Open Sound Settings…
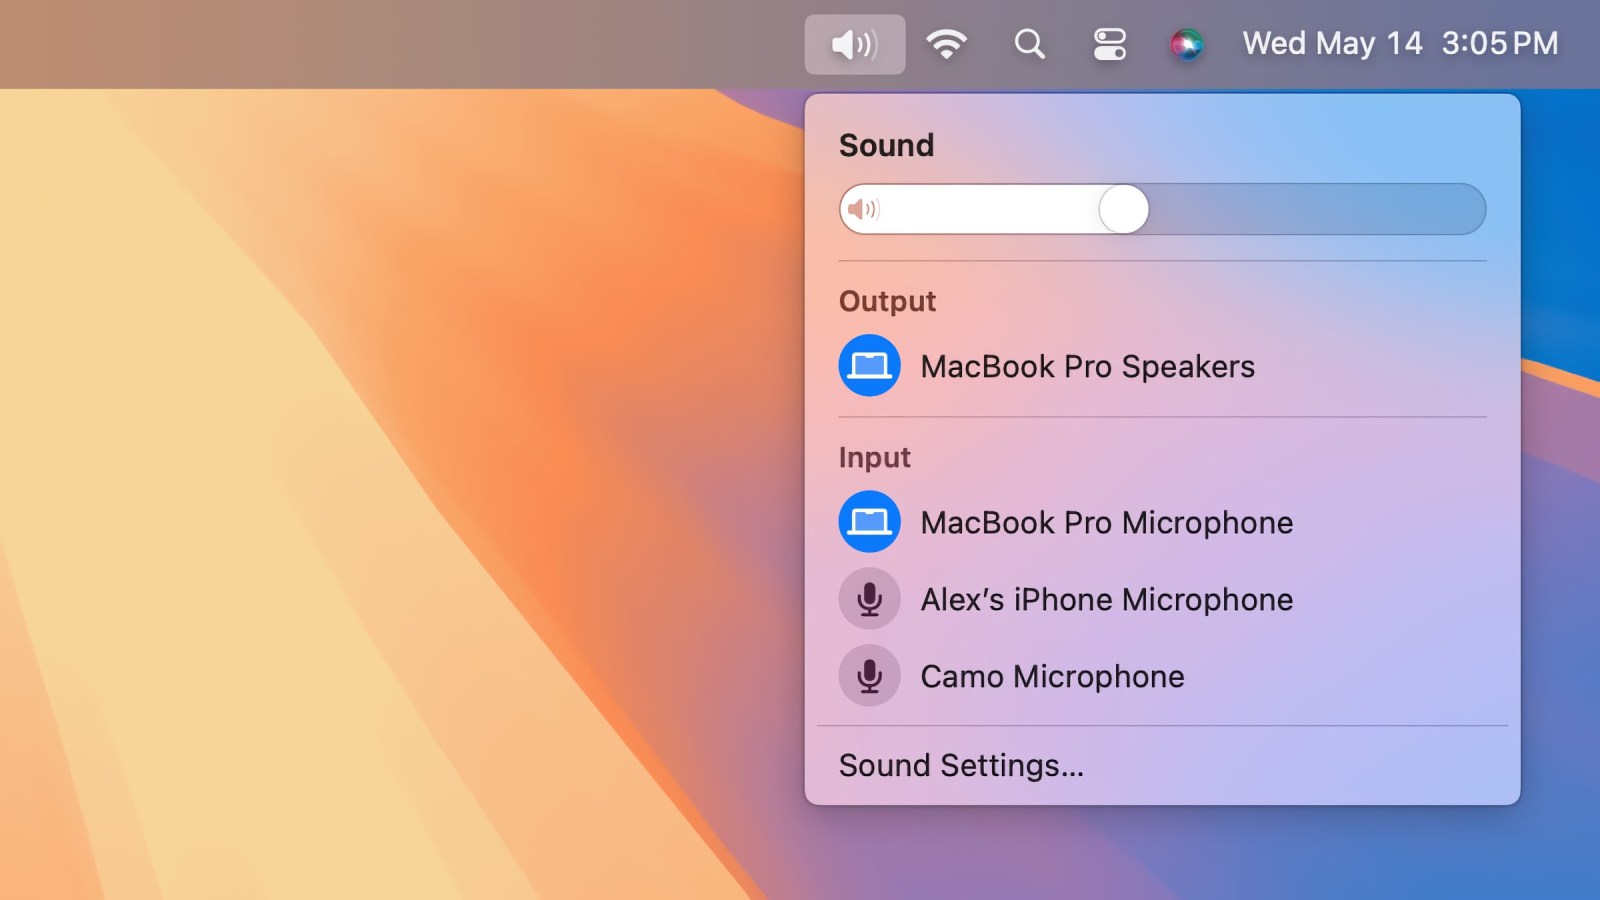Viewport: 1600px width, 900px height. click(x=961, y=766)
